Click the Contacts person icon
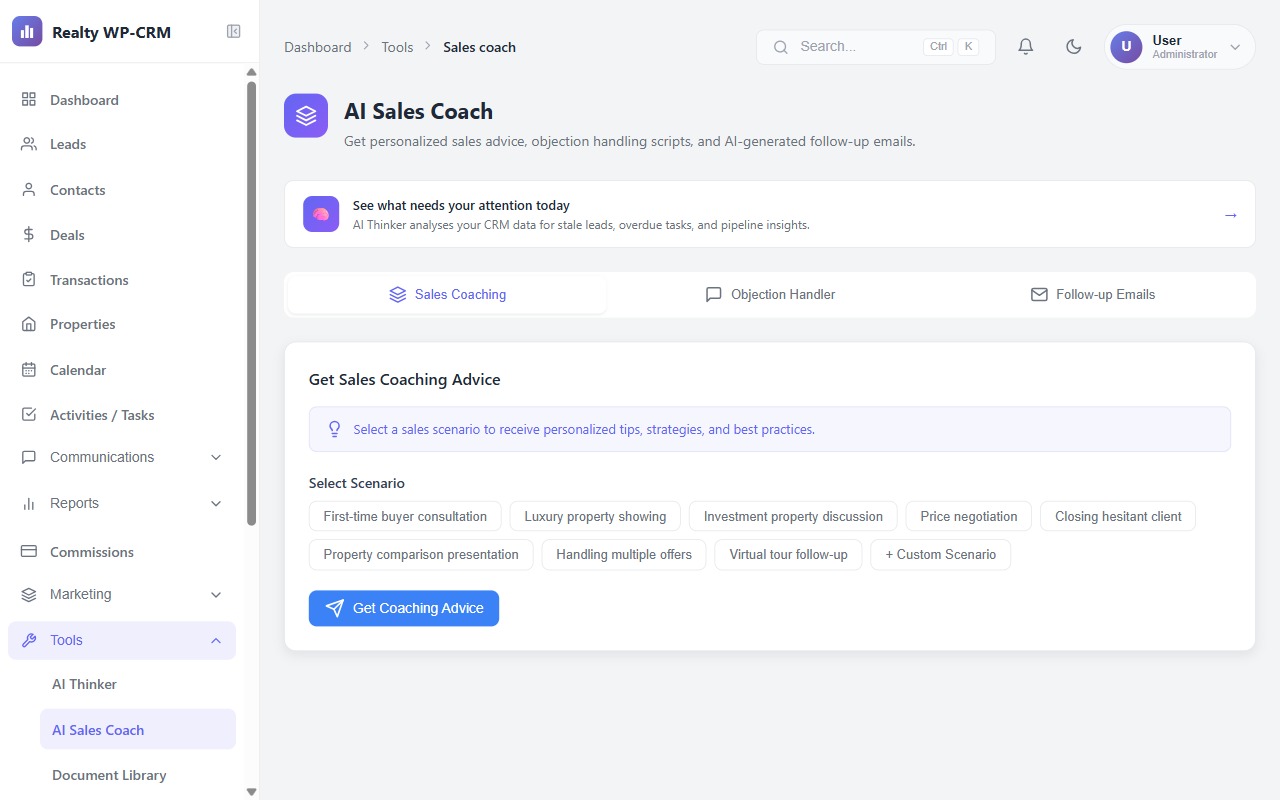The width and height of the screenshot is (1280, 800). [x=29, y=190]
